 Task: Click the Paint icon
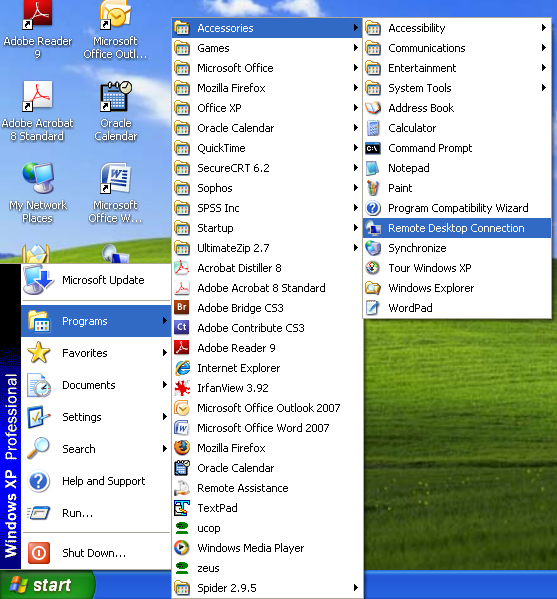373,188
